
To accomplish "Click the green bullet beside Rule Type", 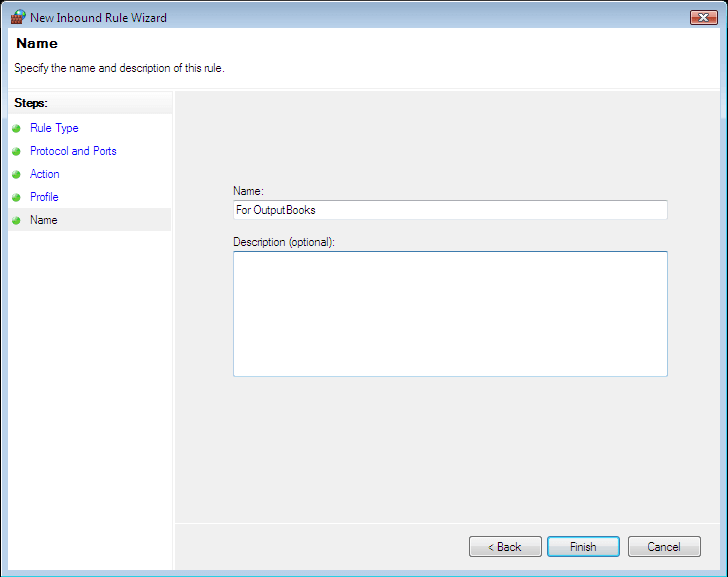I will click(16, 129).
